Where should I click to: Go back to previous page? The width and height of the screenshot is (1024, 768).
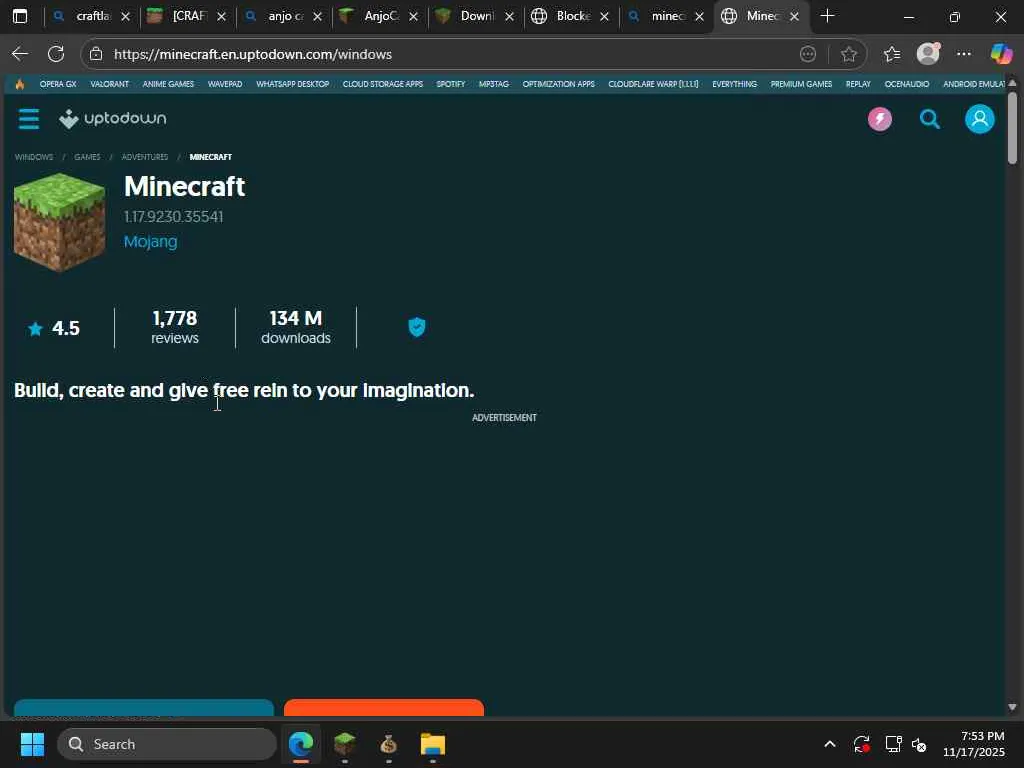click(20, 54)
